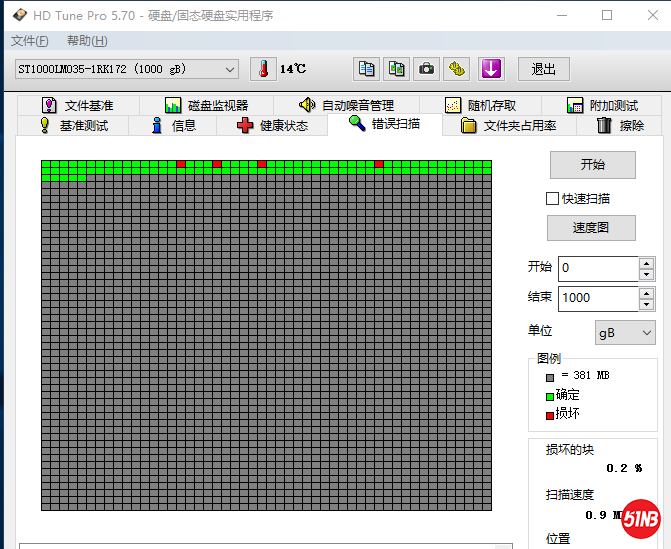The height and width of the screenshot is (549, 671).
Task: Decrease the 结束 value with down arrow
Action: point(646,304)
